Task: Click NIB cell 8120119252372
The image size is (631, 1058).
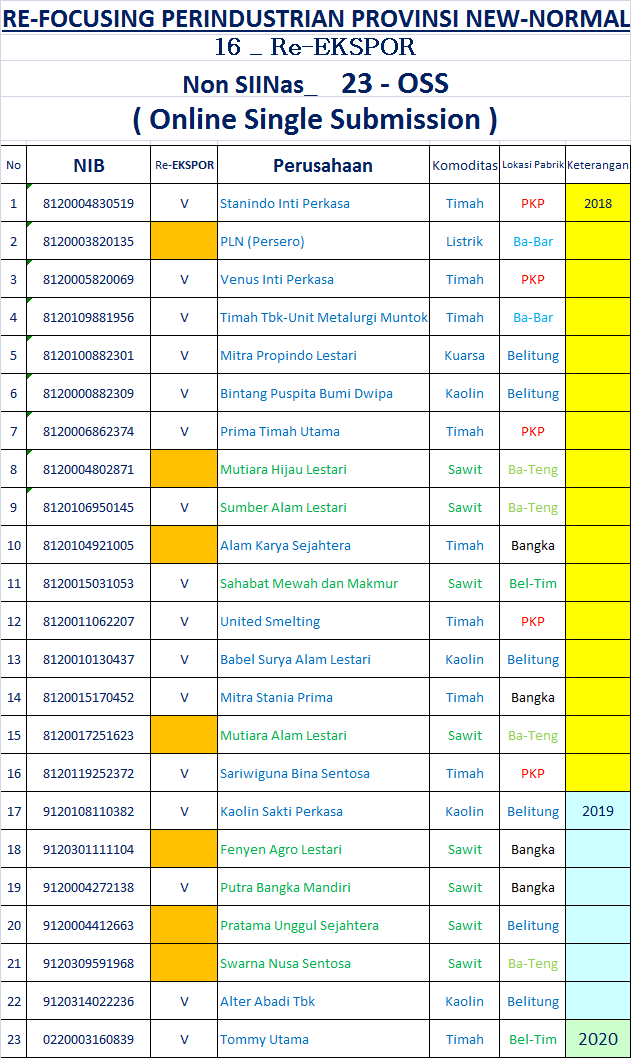Action: [x=88, y=773]
